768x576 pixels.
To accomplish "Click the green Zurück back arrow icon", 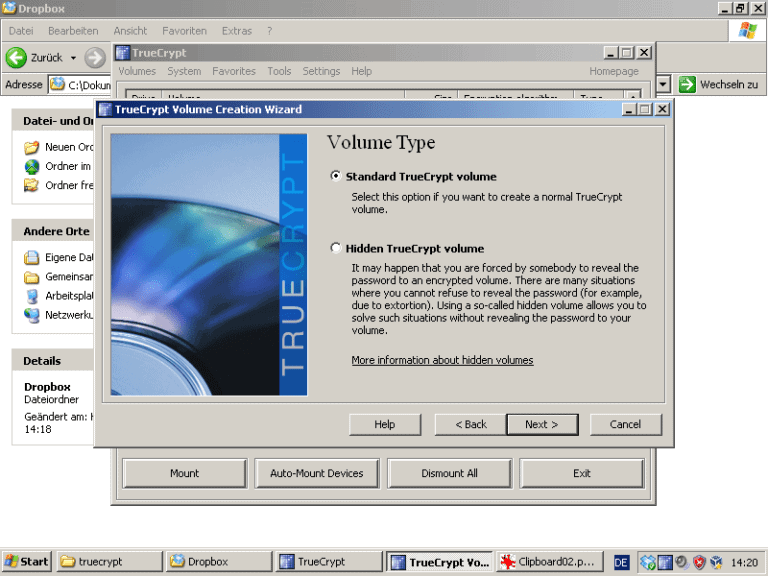I will tap(17, 57).
